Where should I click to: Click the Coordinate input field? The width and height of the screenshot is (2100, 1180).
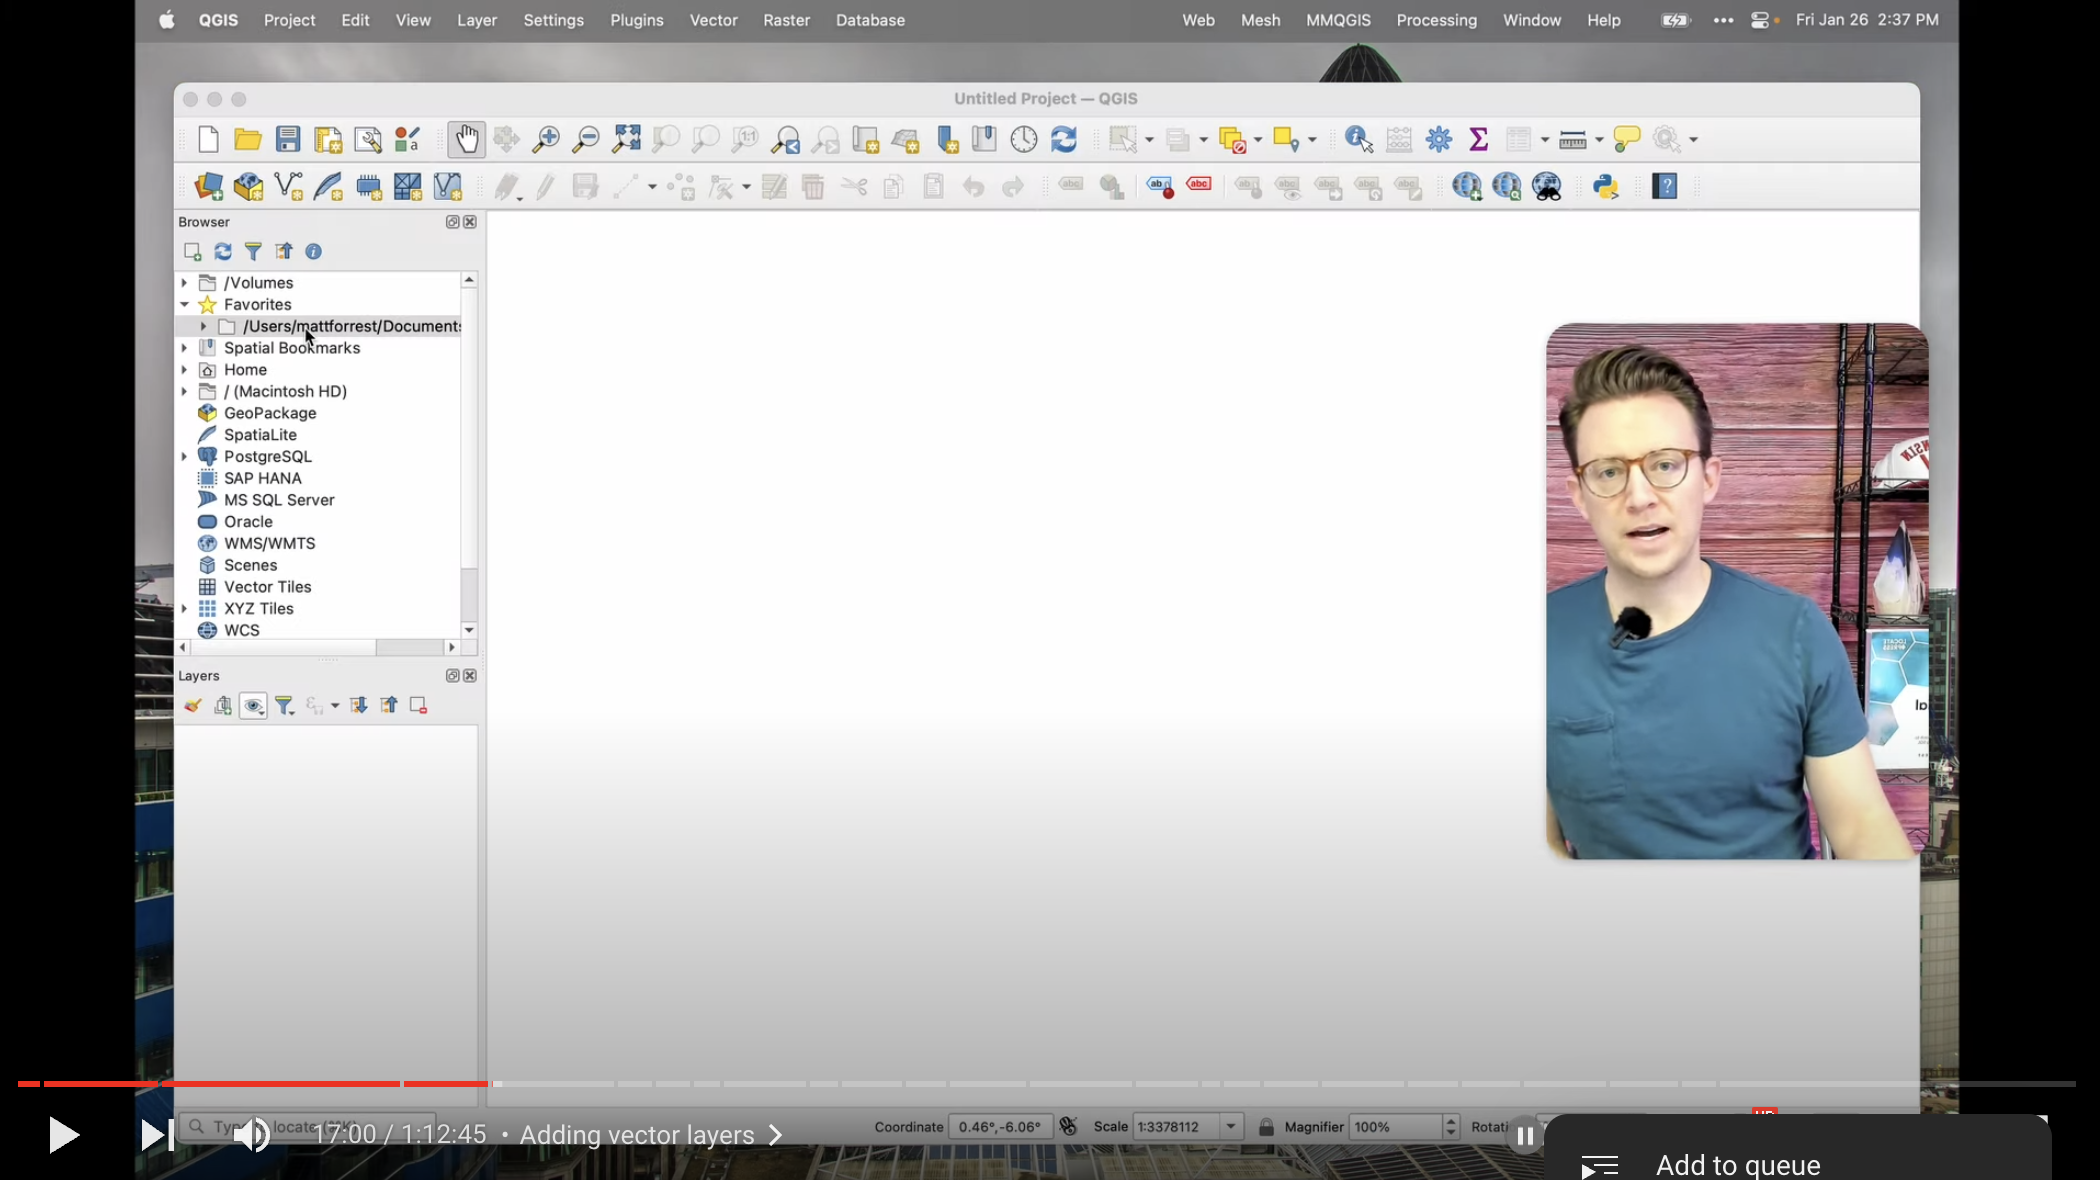tap(1000, 1127)
